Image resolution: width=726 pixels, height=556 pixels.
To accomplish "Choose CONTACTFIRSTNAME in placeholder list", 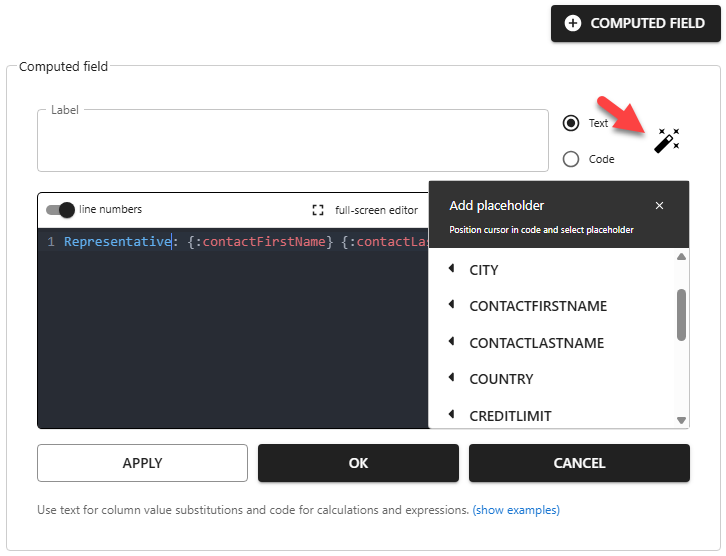I will pyautogui.click(x=538, y=306).
